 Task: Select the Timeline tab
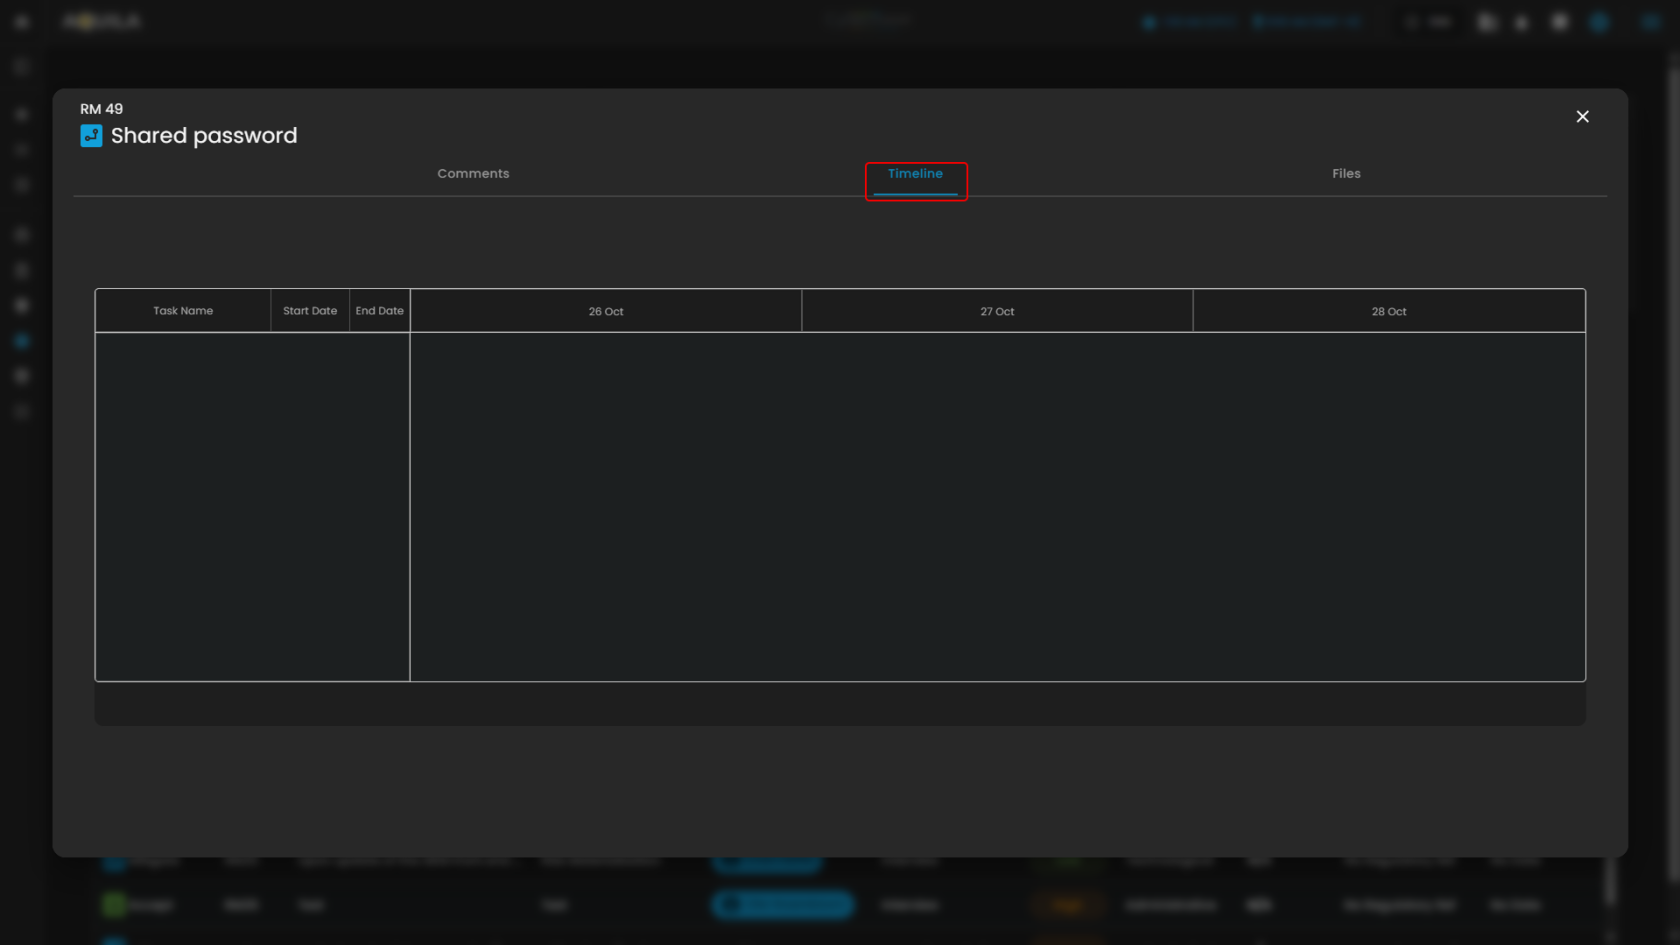coord(915,174)
